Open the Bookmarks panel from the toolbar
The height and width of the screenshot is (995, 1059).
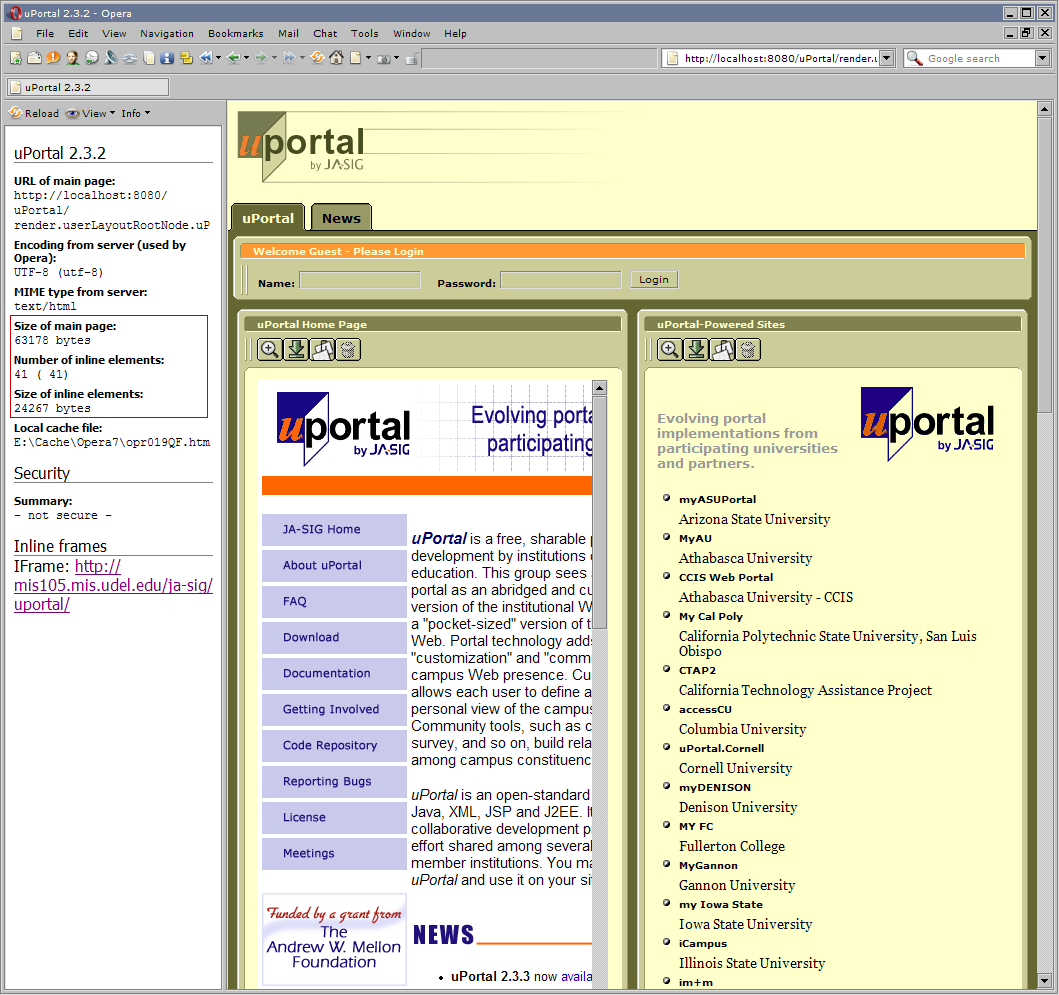[x=16, y=58]
